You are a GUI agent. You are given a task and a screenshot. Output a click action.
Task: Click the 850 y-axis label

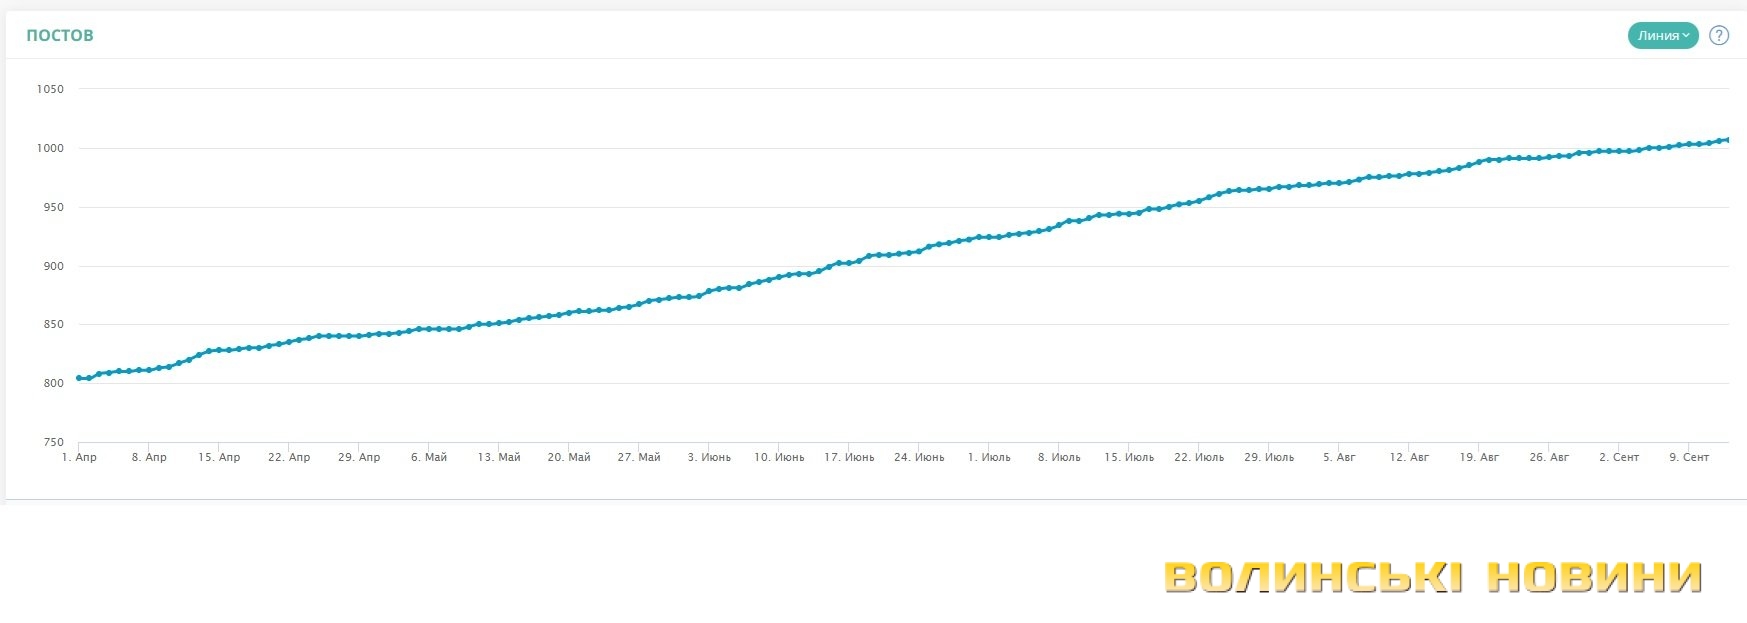point(53,324)
